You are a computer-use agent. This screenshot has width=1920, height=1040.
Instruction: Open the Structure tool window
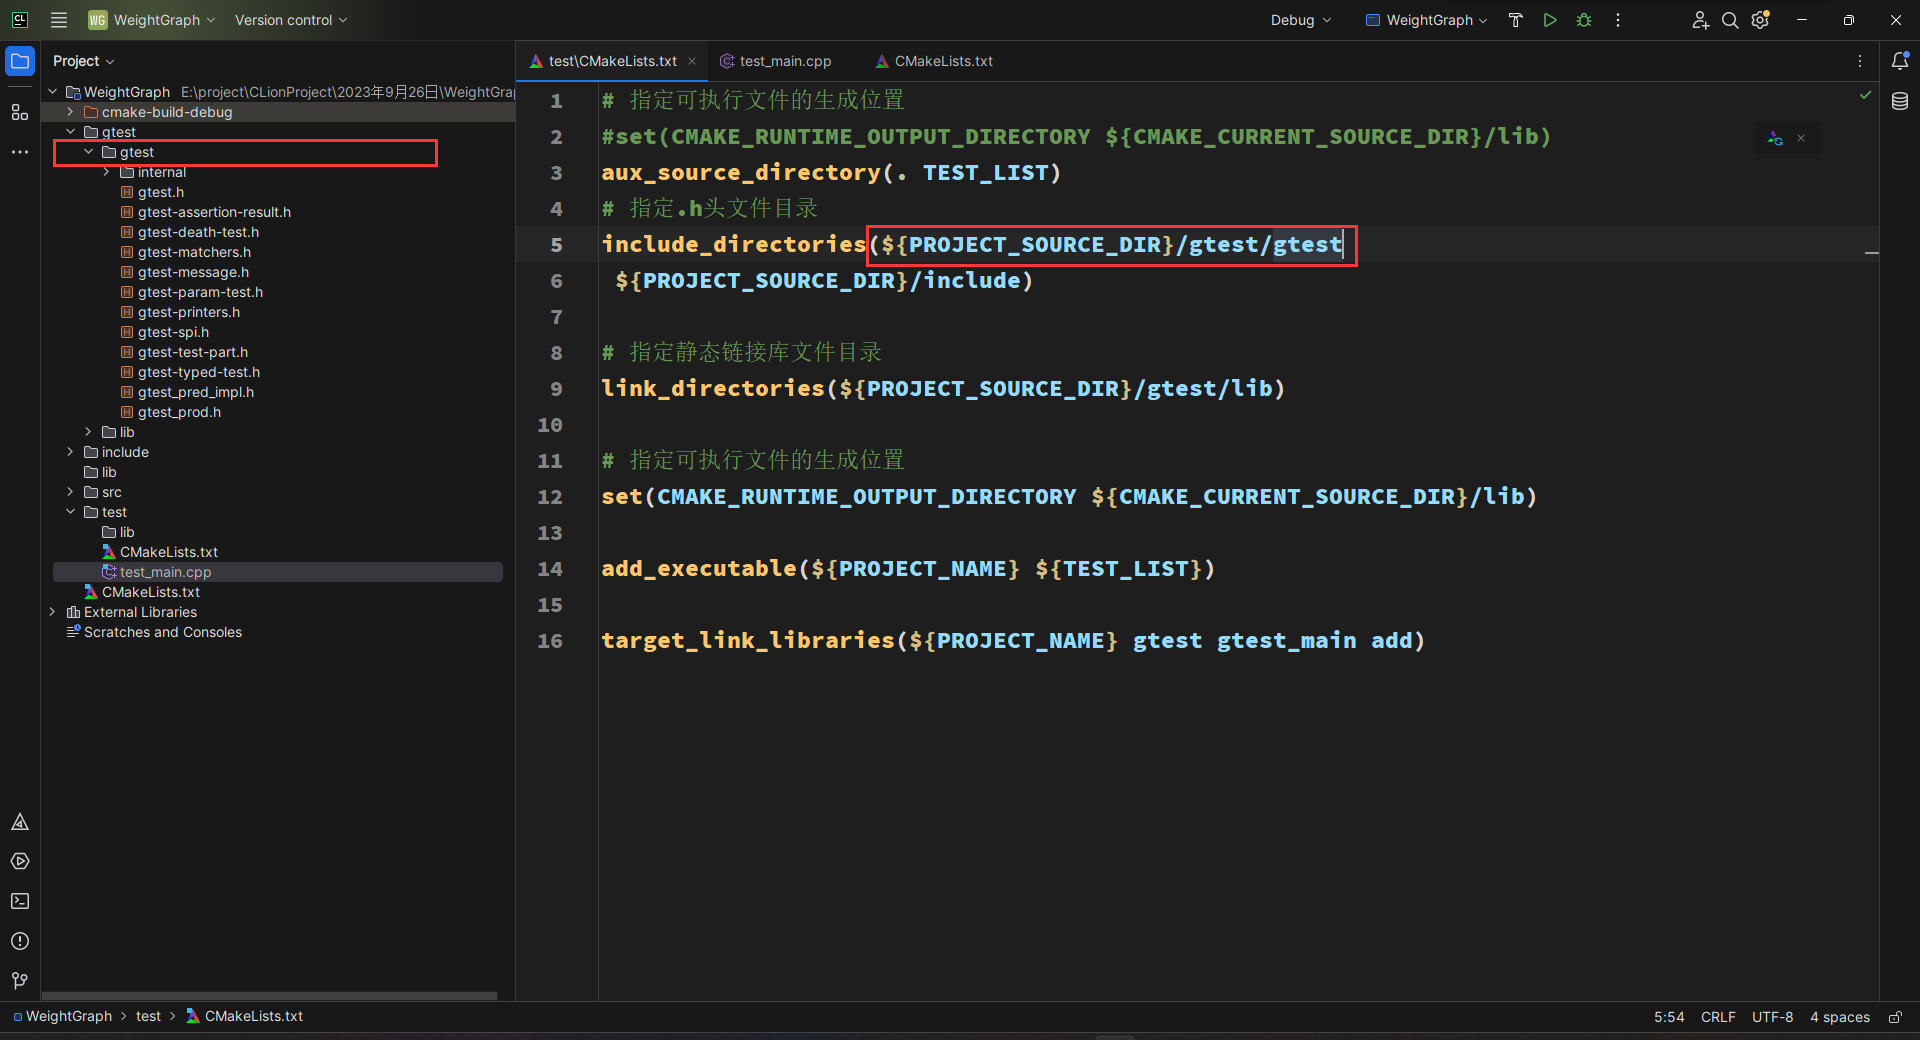20,112
